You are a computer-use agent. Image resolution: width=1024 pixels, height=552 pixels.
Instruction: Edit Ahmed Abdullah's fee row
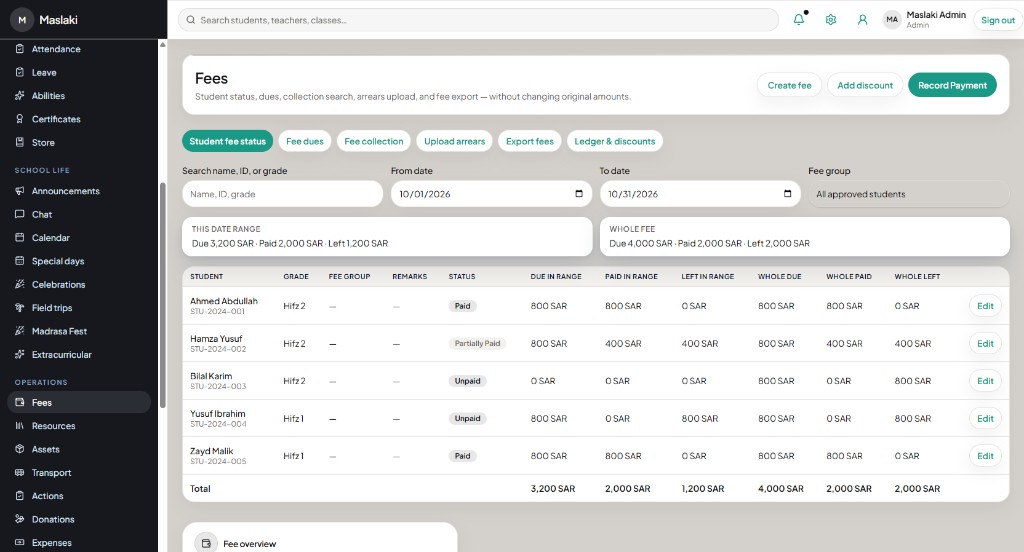point(985,306)
